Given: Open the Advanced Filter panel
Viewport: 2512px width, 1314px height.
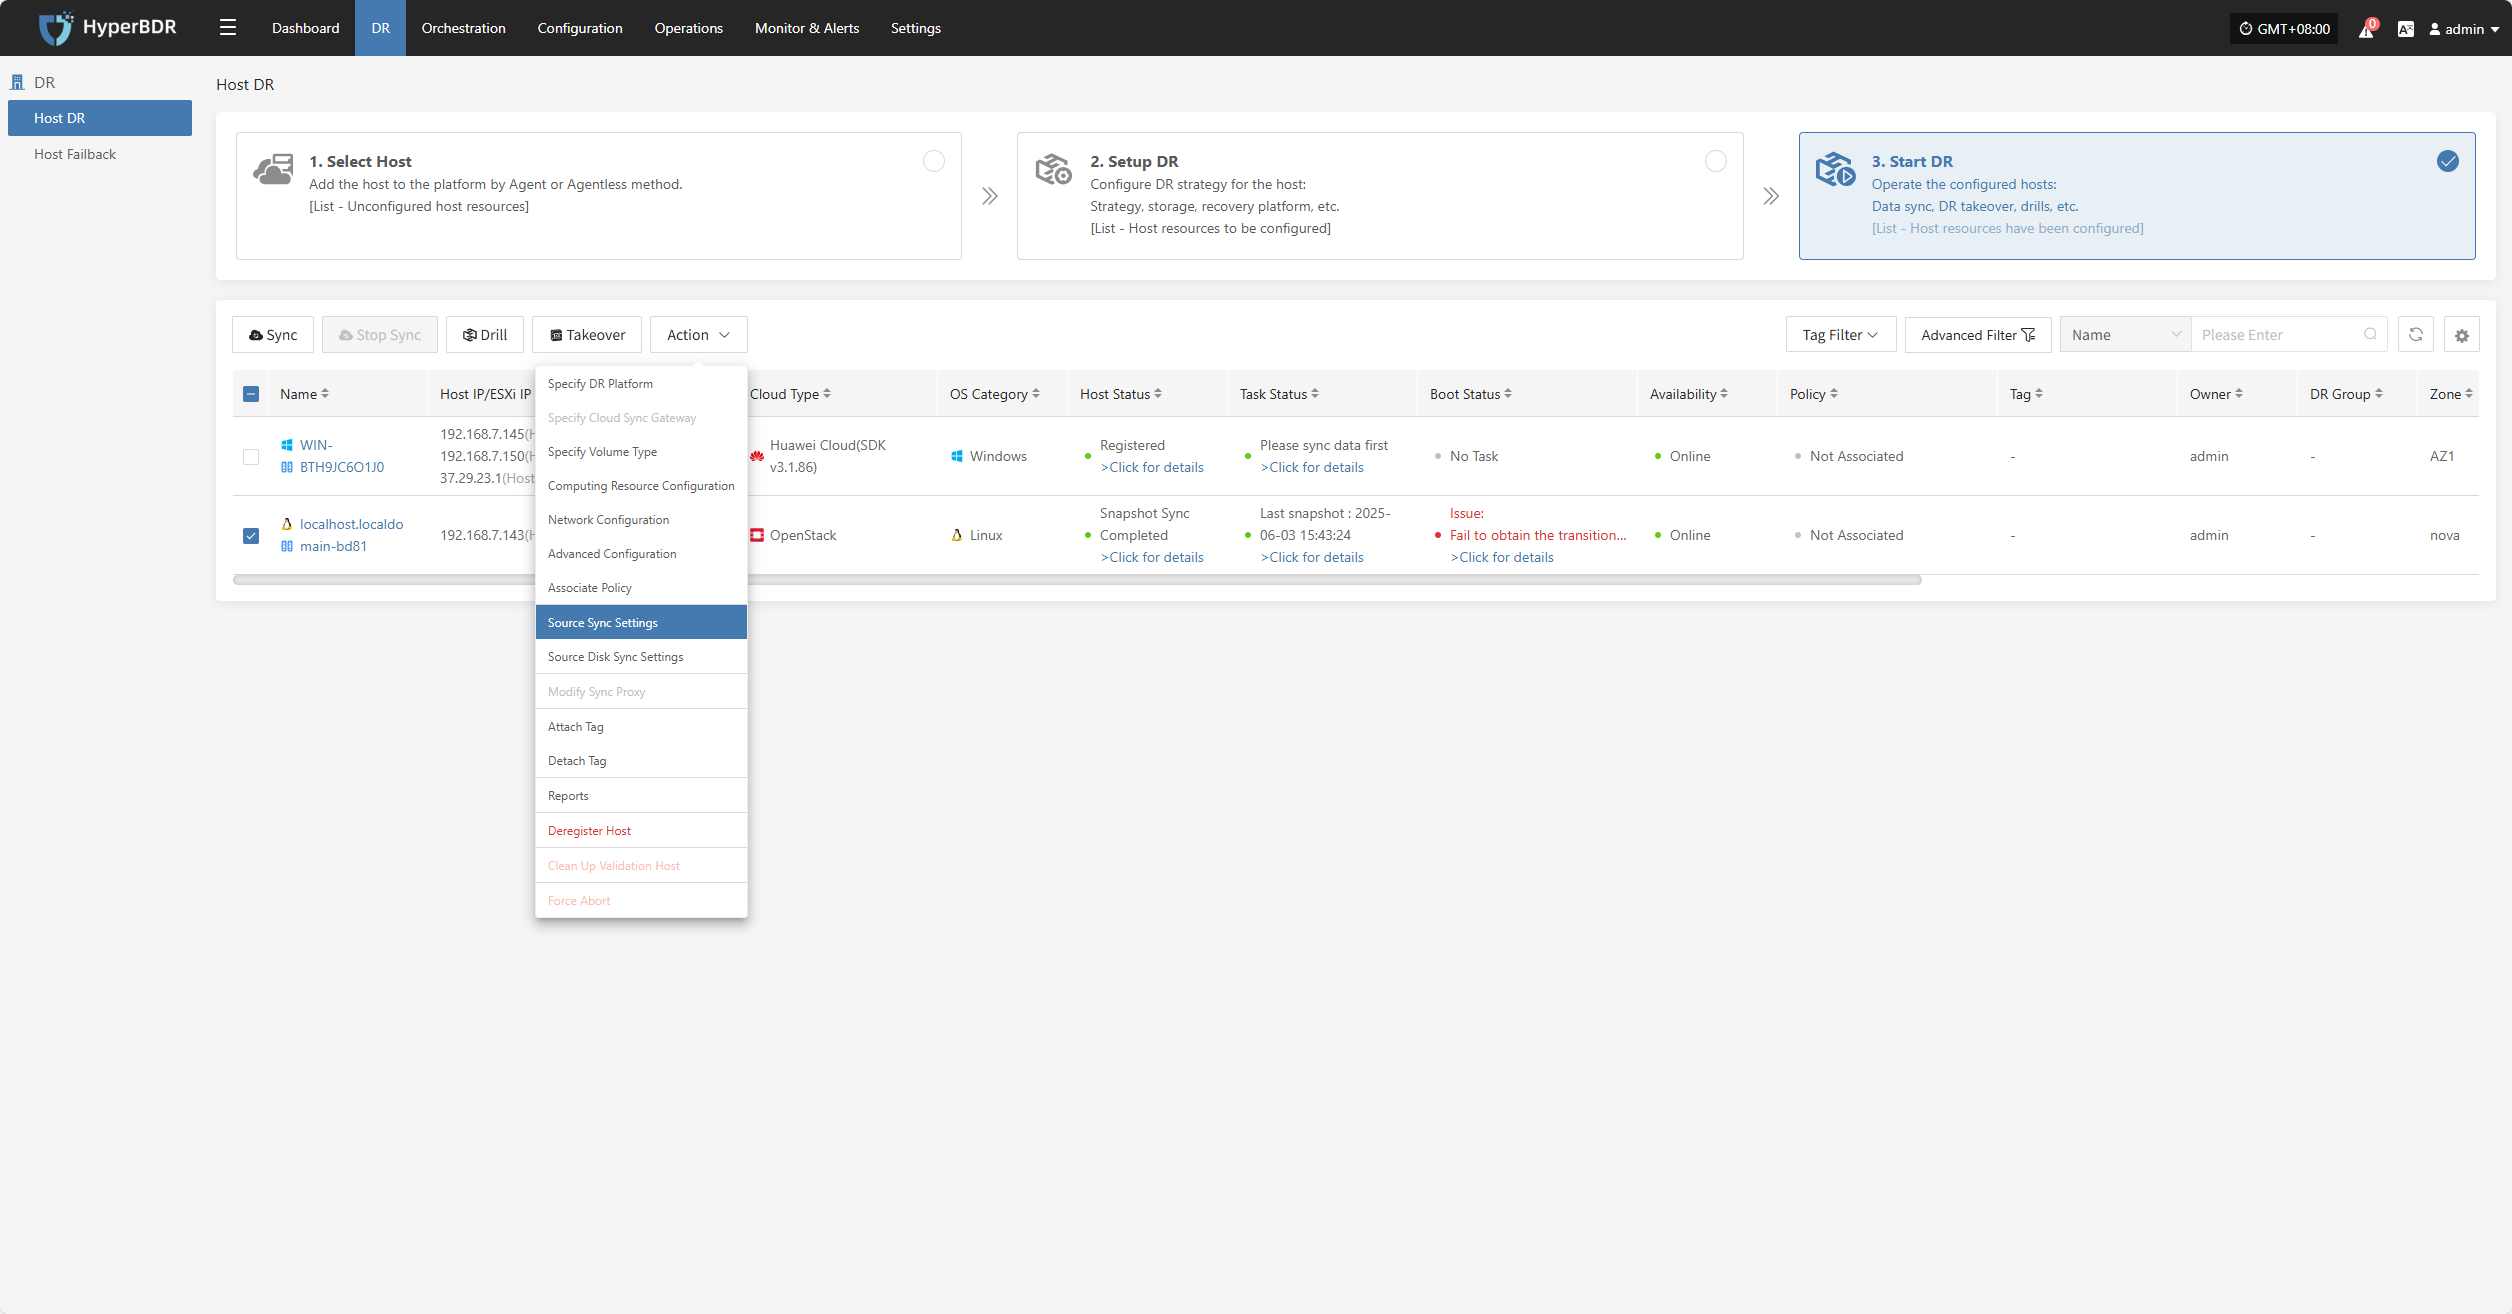Looking at the screenshot, I should pyautogui.click(x=1978, y=335).
